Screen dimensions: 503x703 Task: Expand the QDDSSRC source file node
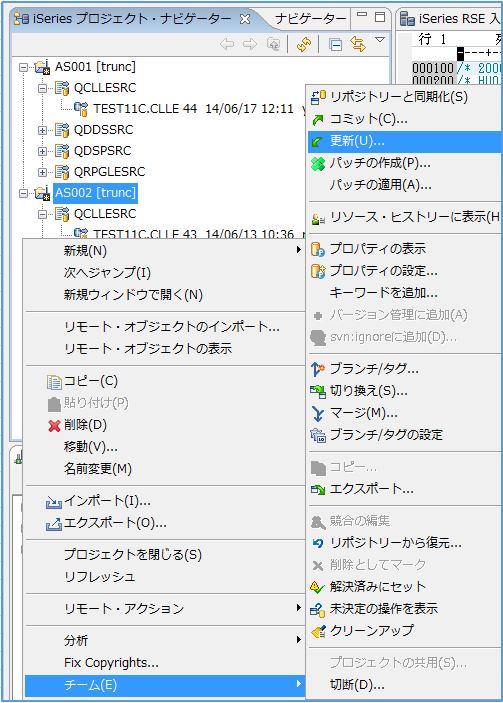tap(43, 130)
